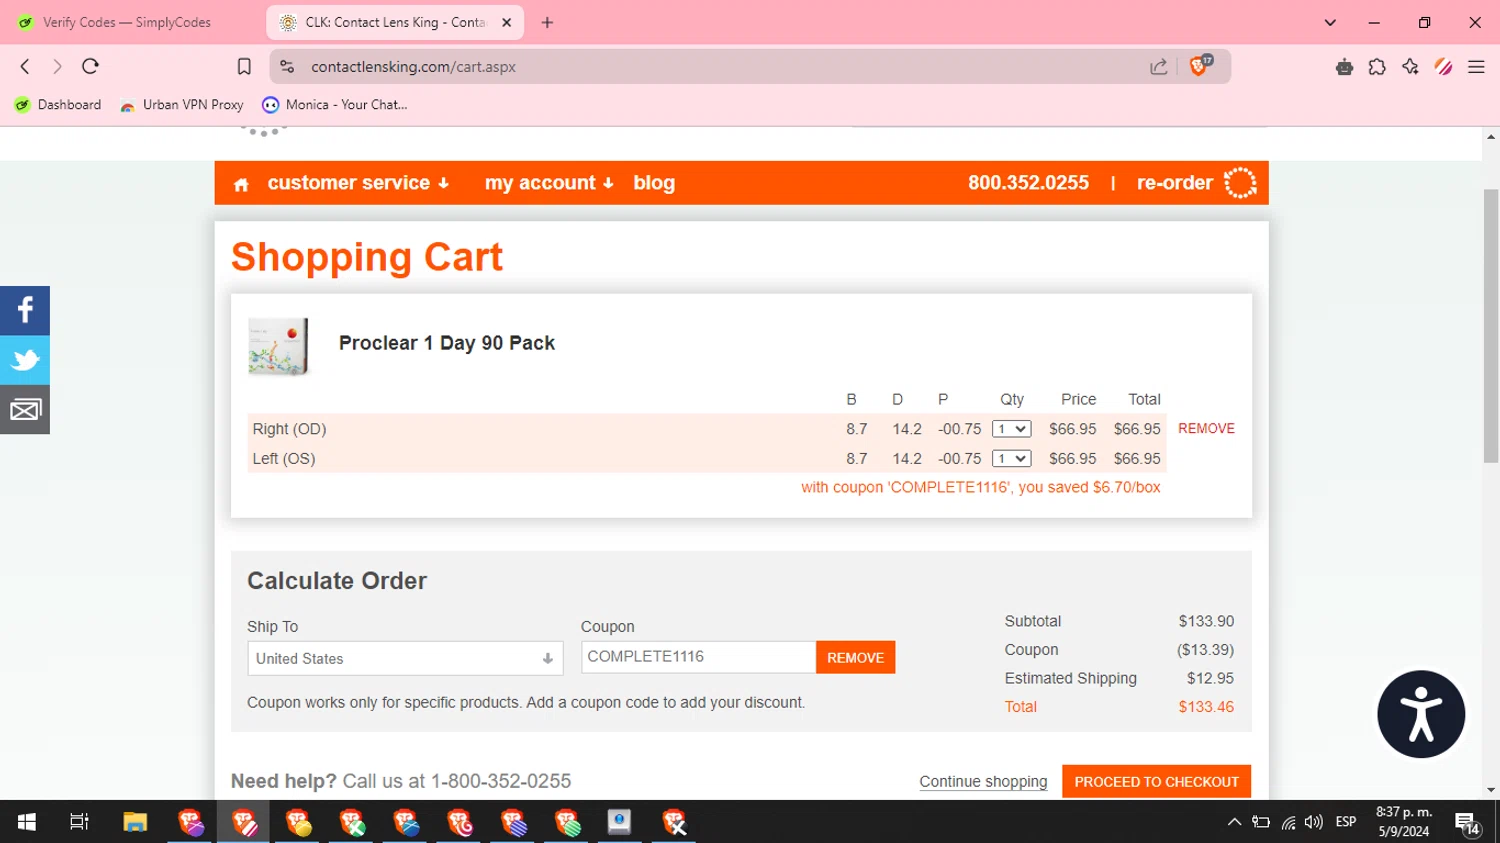Click the 800.352.0255 phone number
The image size is (1500, 843).
point(1028,183)
